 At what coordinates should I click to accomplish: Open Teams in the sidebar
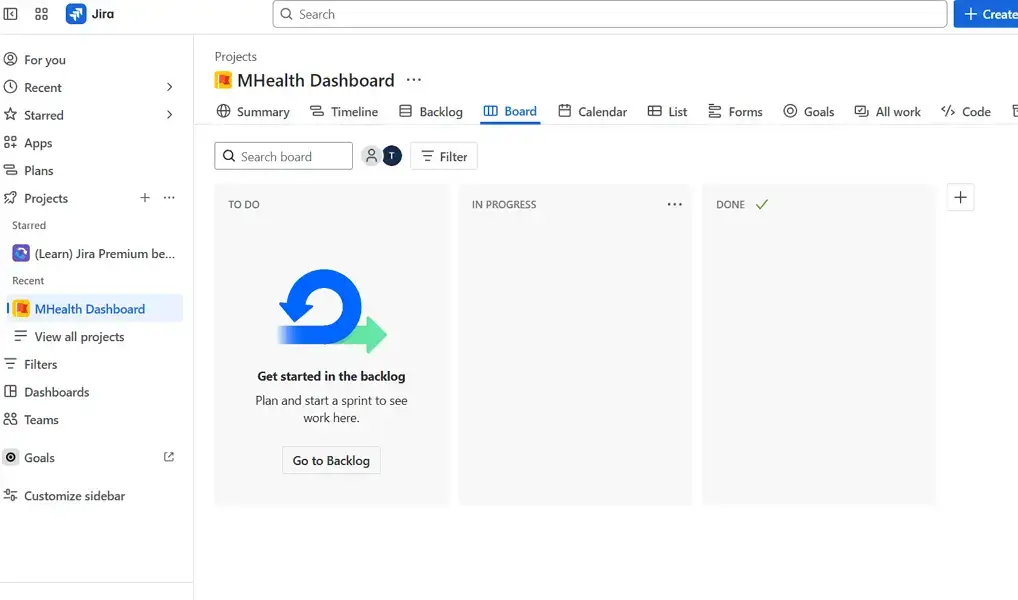pos(41,419)
